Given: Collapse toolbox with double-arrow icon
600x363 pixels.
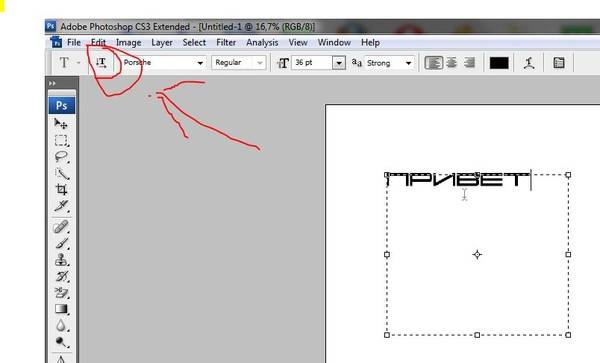Looking at the screenshot, I should (52, 83).
